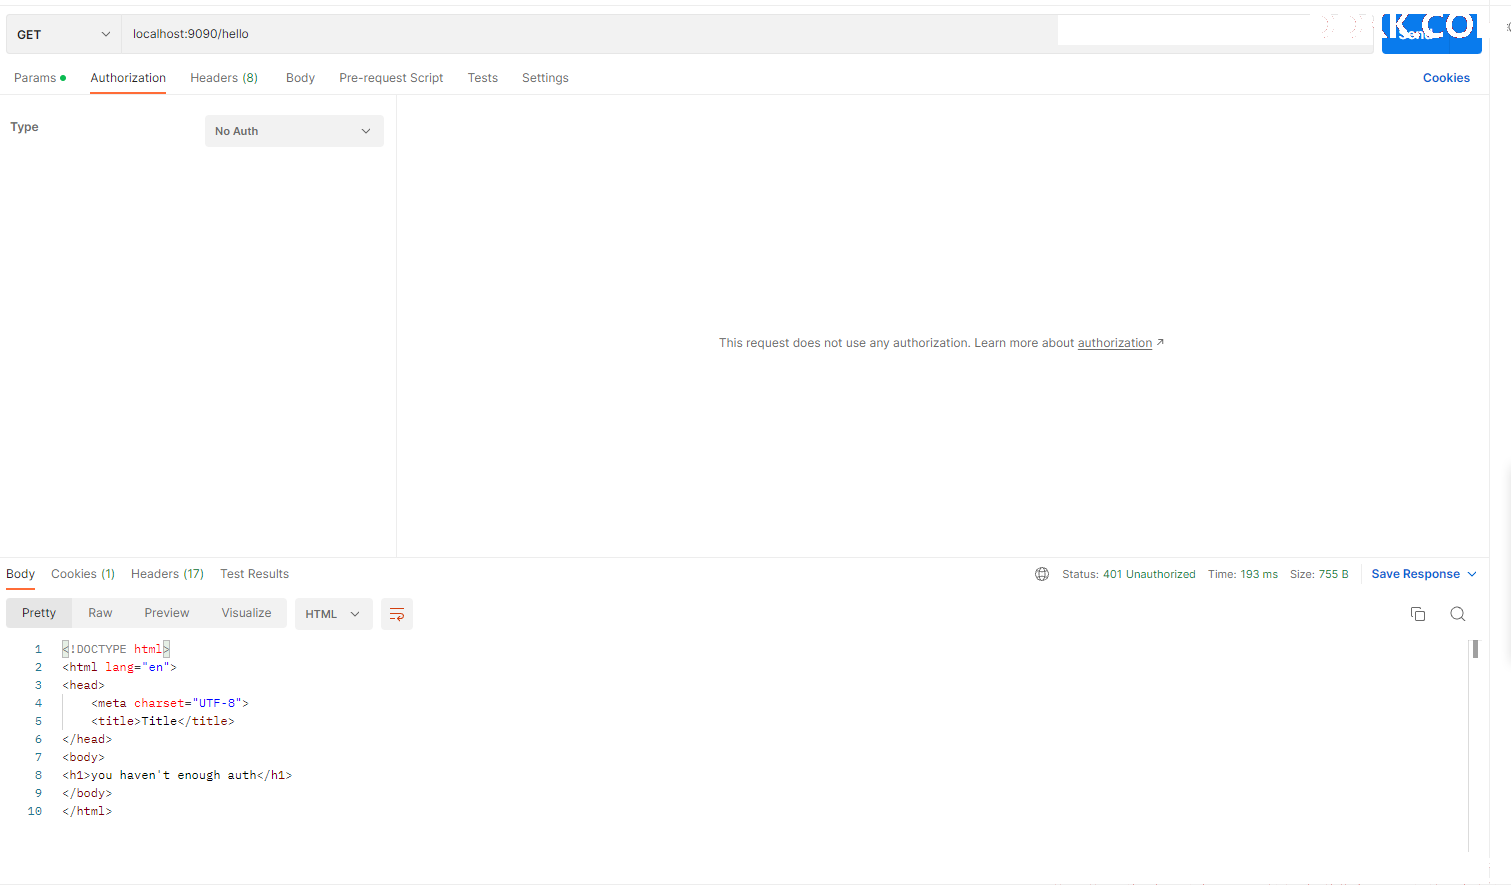
Task: Open the HTML response format dropdown
Action: click(333, 614)
